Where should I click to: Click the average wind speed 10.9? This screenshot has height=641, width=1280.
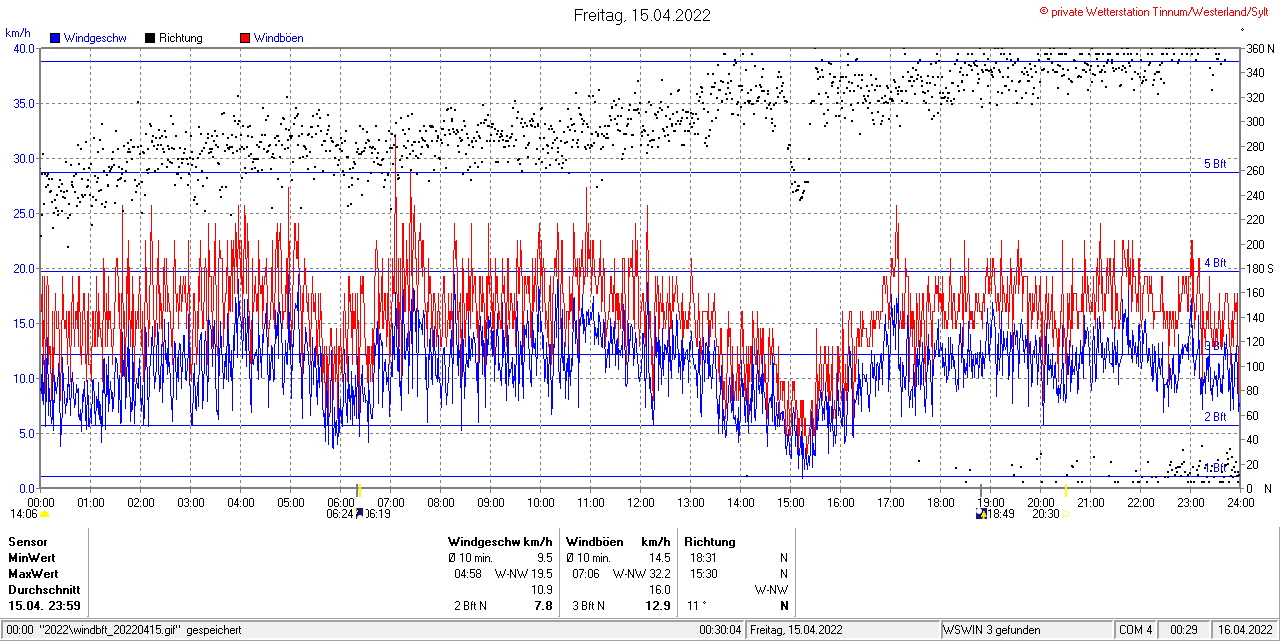coord(542,589)
